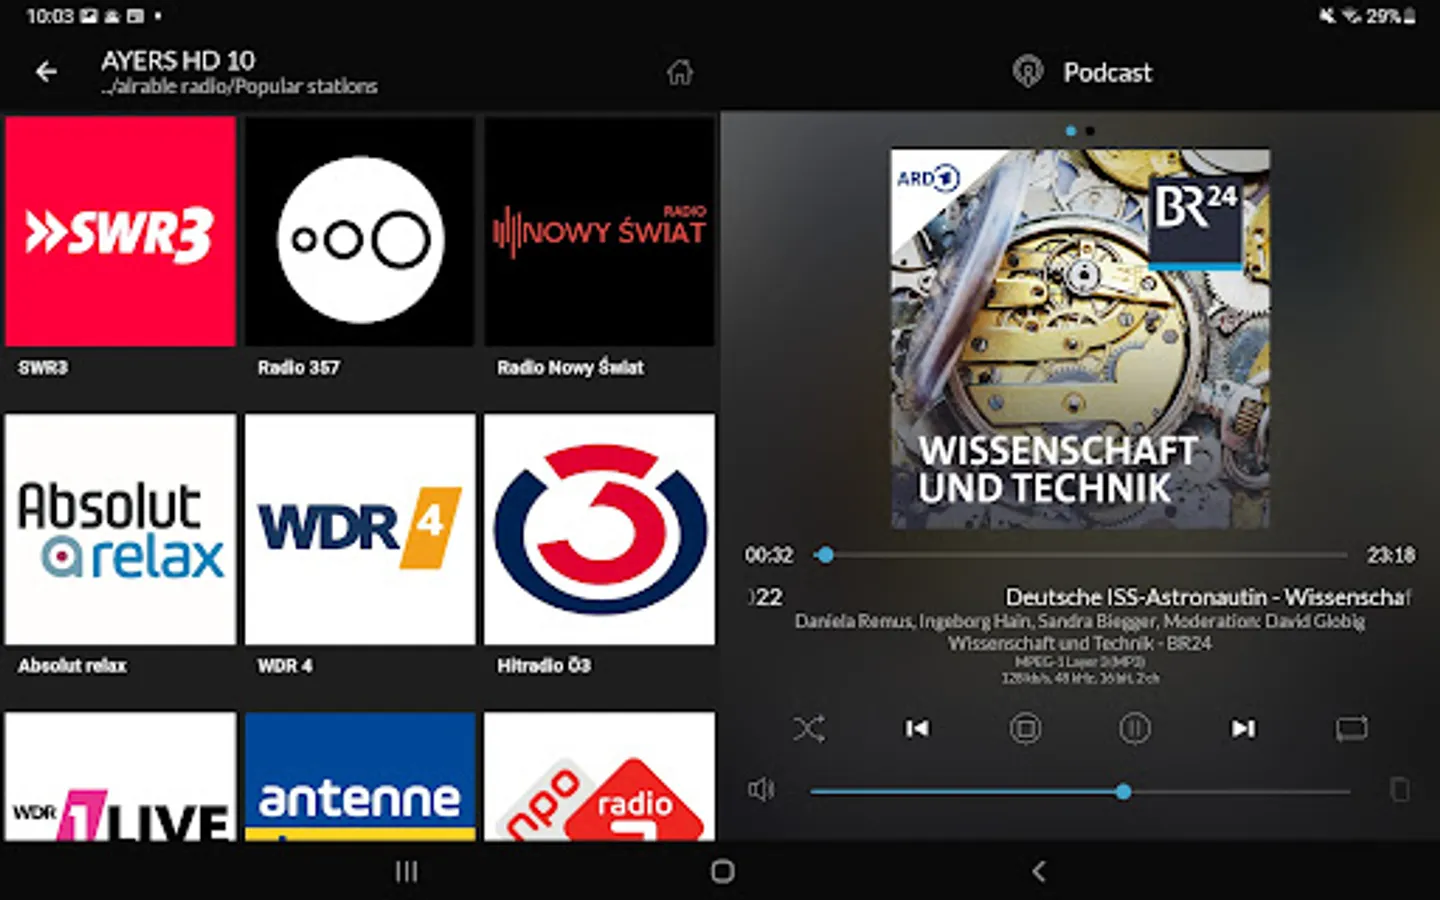
Task: Open the antenne station tile
Action: coord(360,776)
